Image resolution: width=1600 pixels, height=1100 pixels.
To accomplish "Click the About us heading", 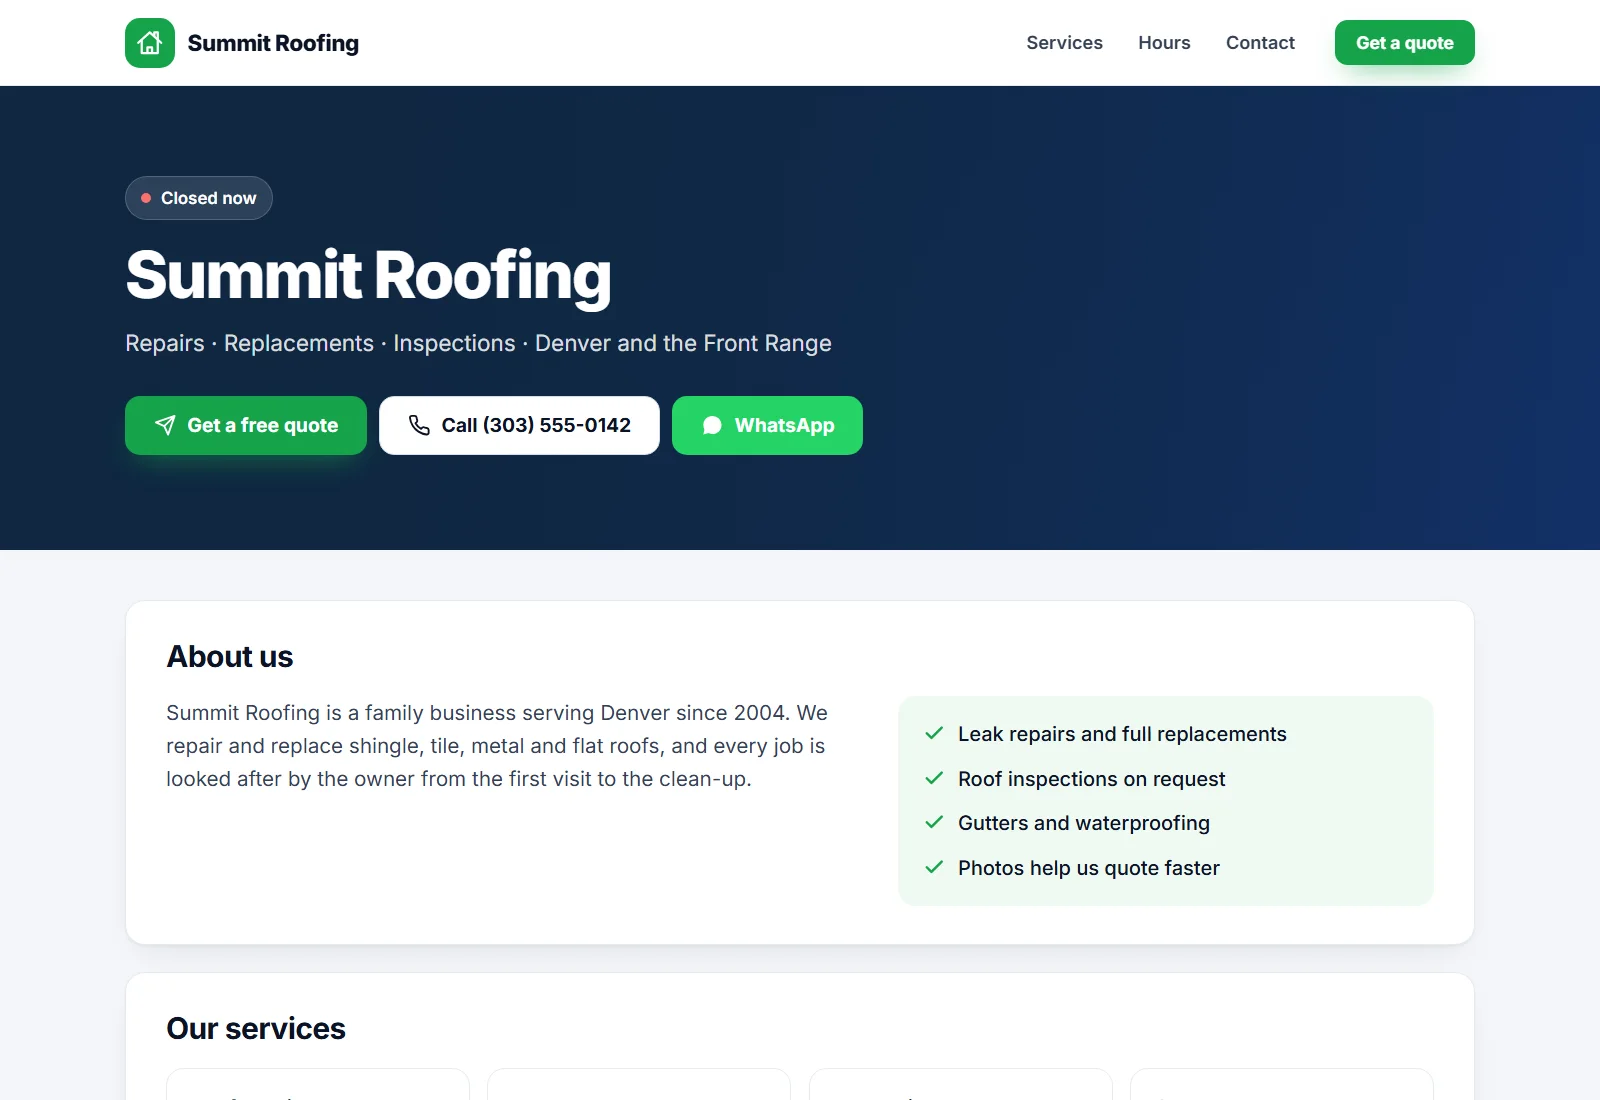I will pyautogui.click(x=230, y=657).
